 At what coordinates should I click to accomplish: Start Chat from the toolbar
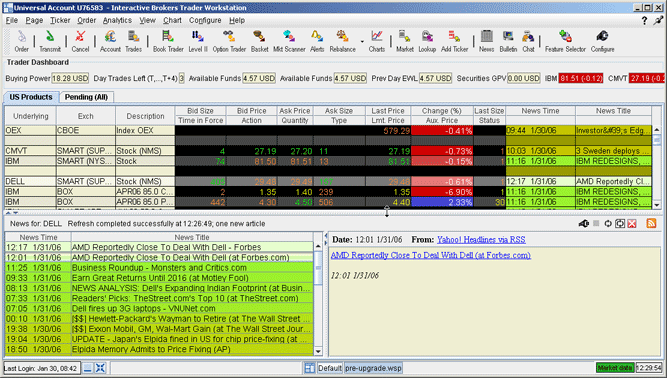click(528, 41)
